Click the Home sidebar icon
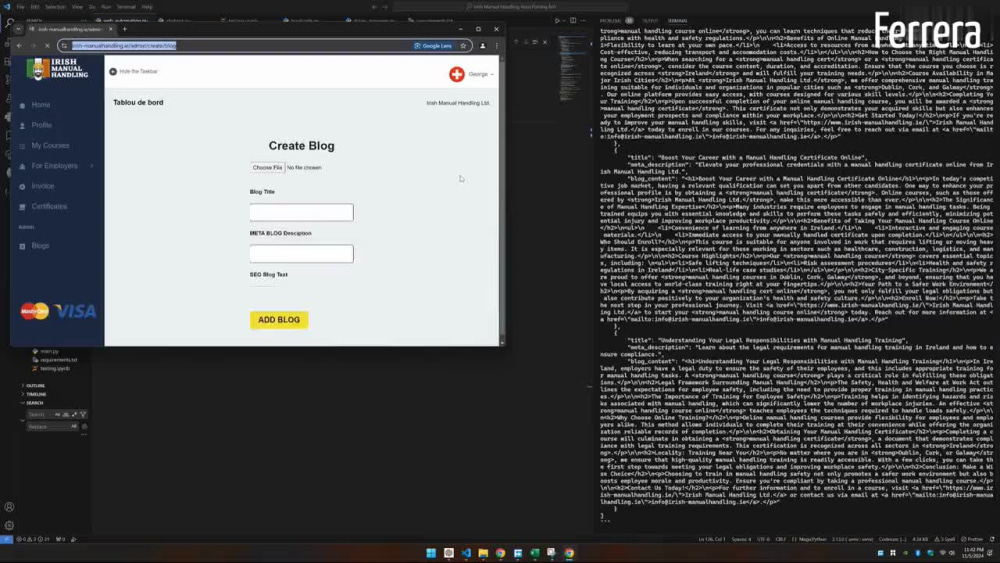This screenshot has height=563, width=1000. pos(22,105)
